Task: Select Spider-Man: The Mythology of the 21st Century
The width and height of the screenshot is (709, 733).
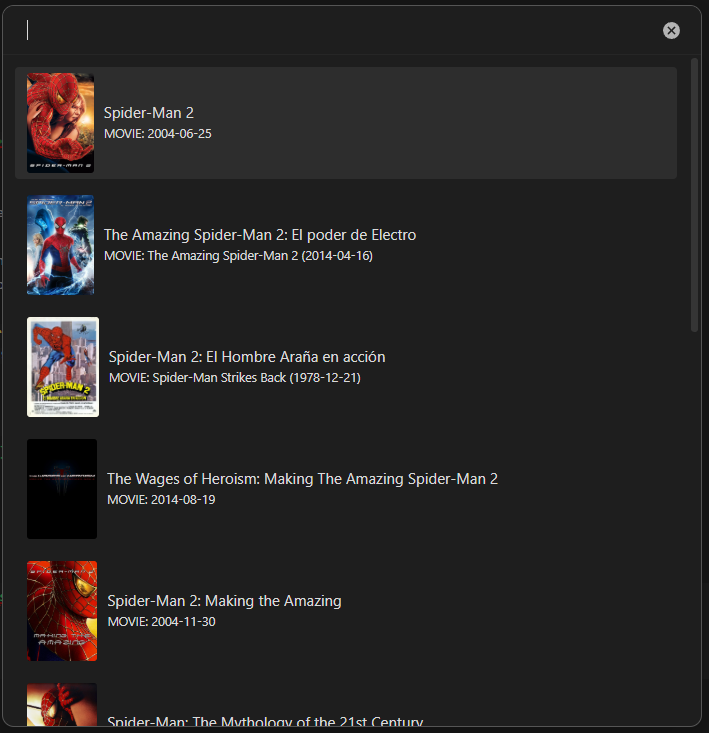Action: (265, 720)
